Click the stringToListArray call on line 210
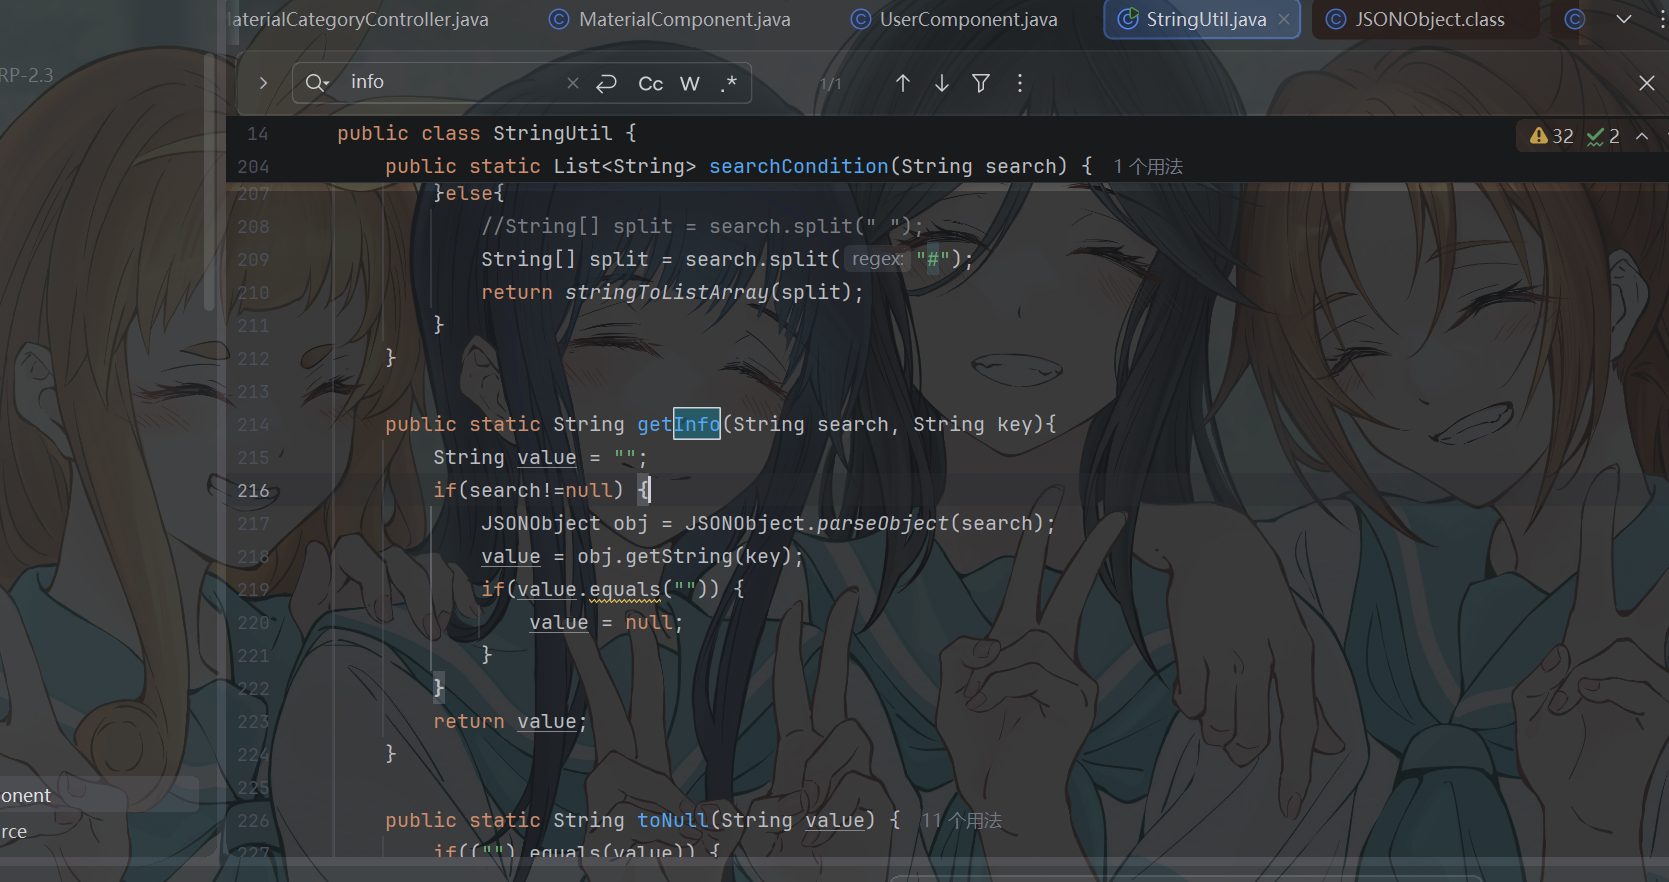This screenshot has height=882, width=1669. tap(667, 292)
